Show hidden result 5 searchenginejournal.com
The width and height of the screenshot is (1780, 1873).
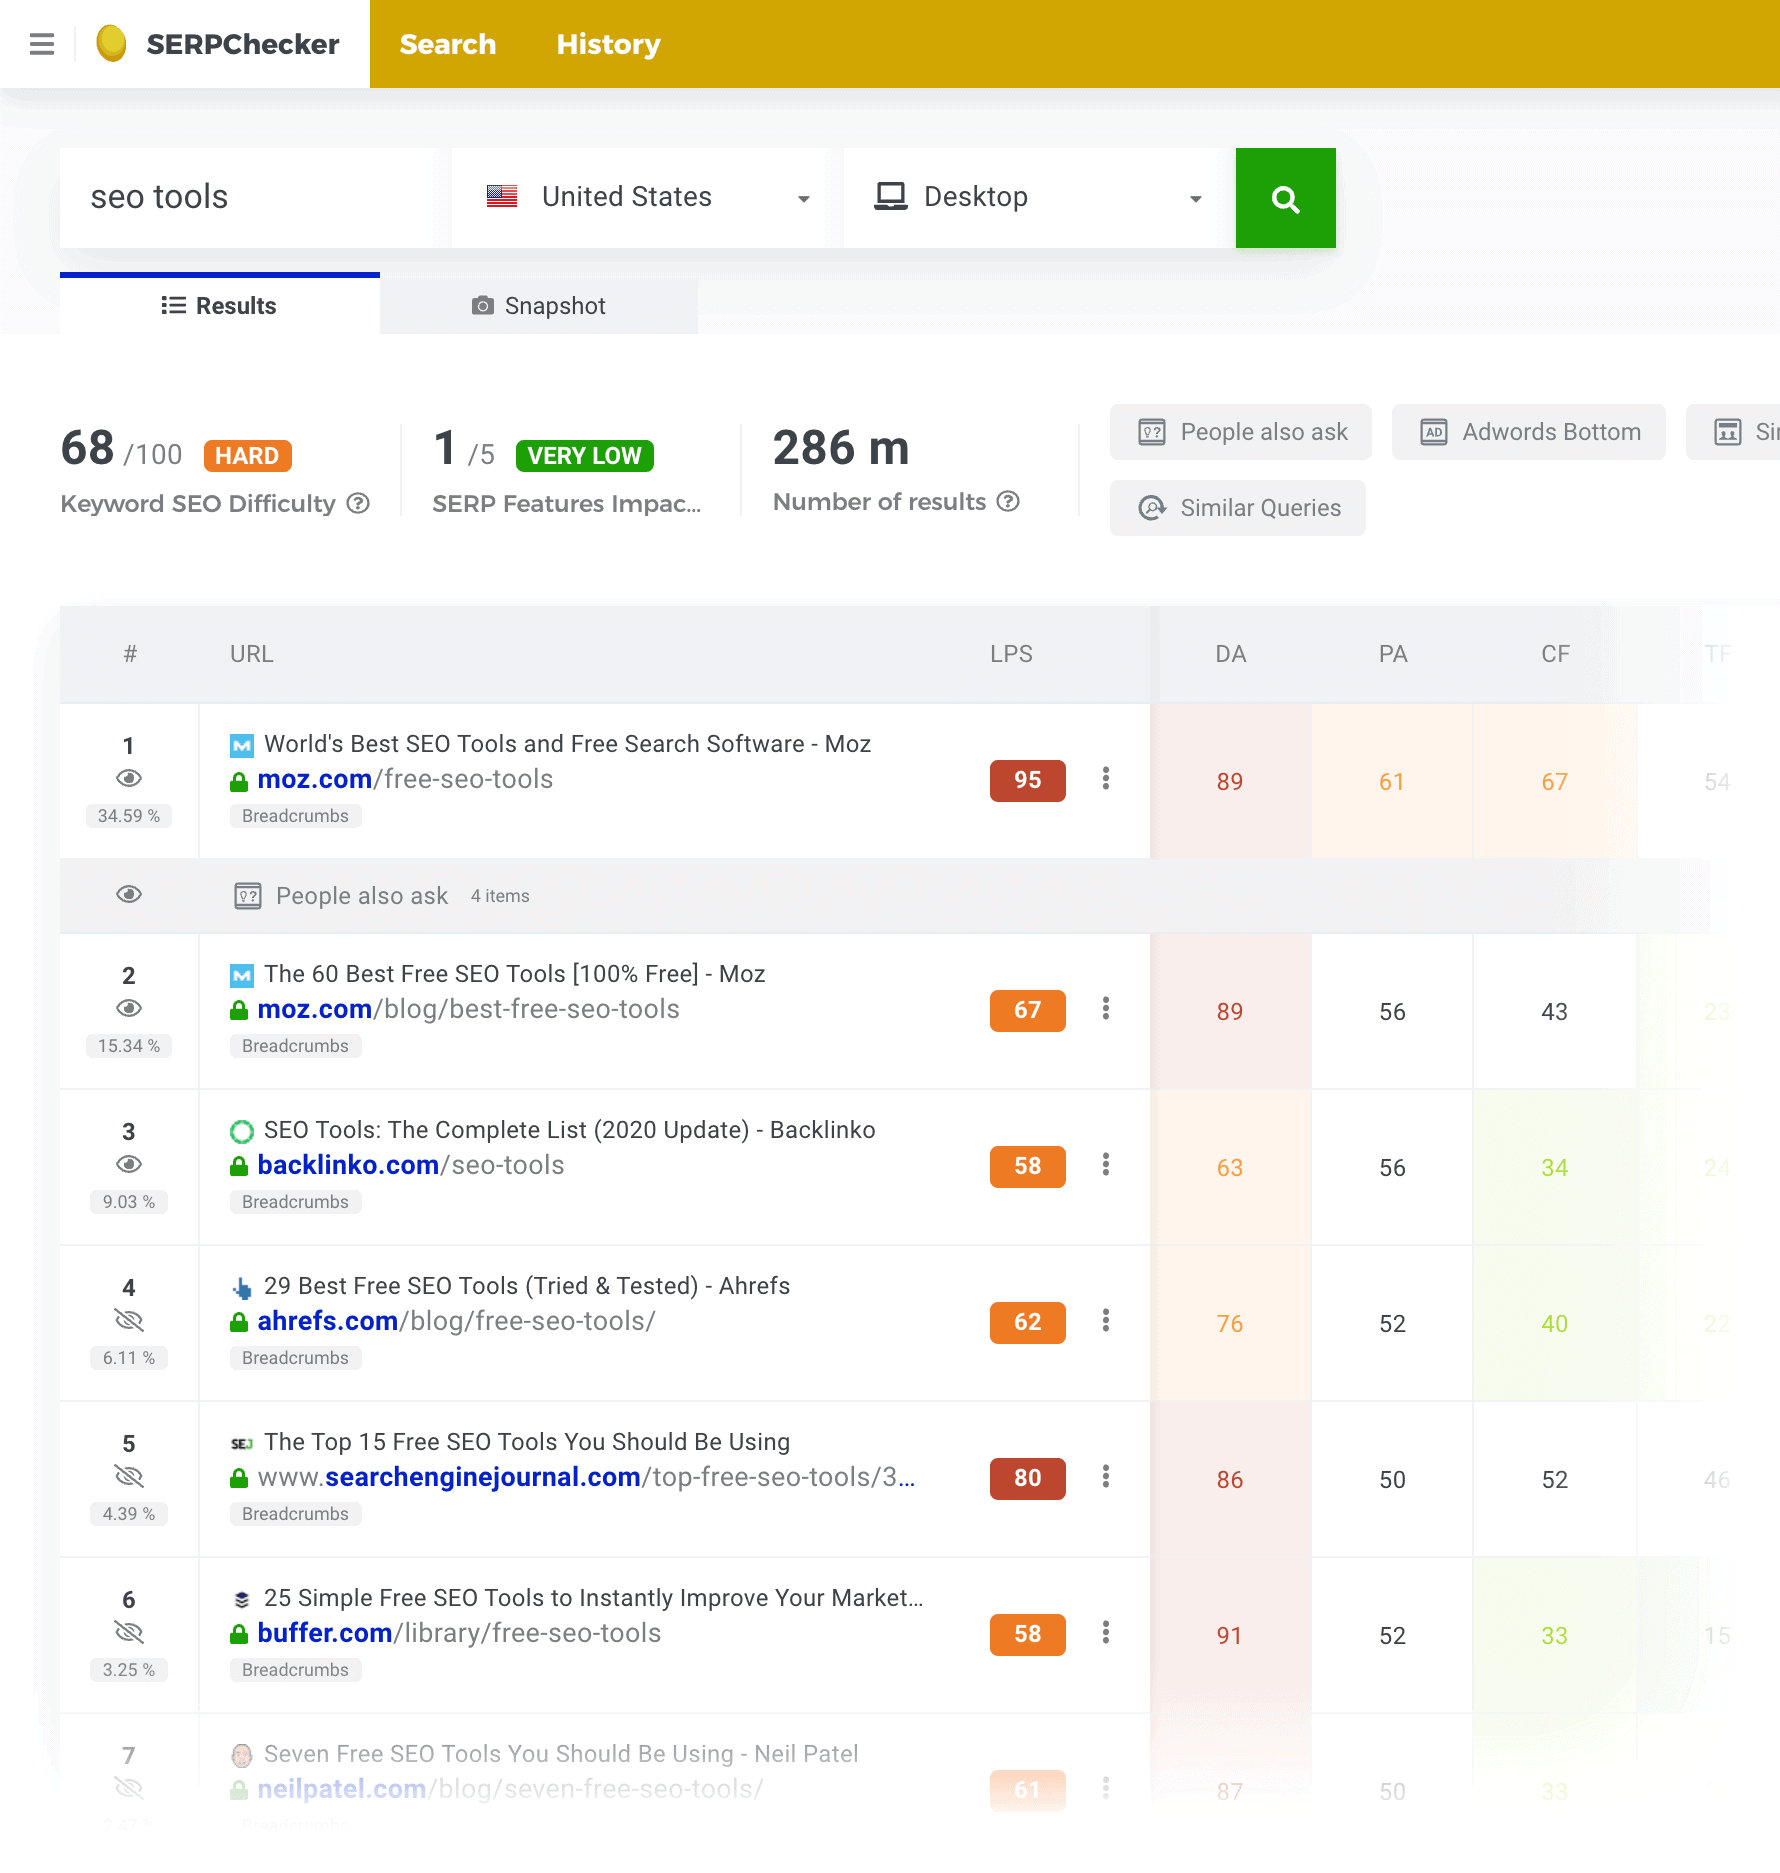tap(129, 1476)
